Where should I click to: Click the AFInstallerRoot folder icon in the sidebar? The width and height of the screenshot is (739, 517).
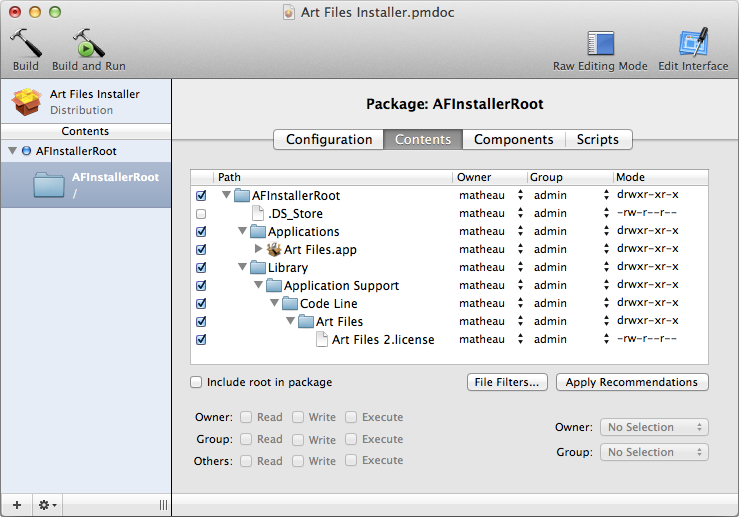pyautogui.click(x=49, y=185)
